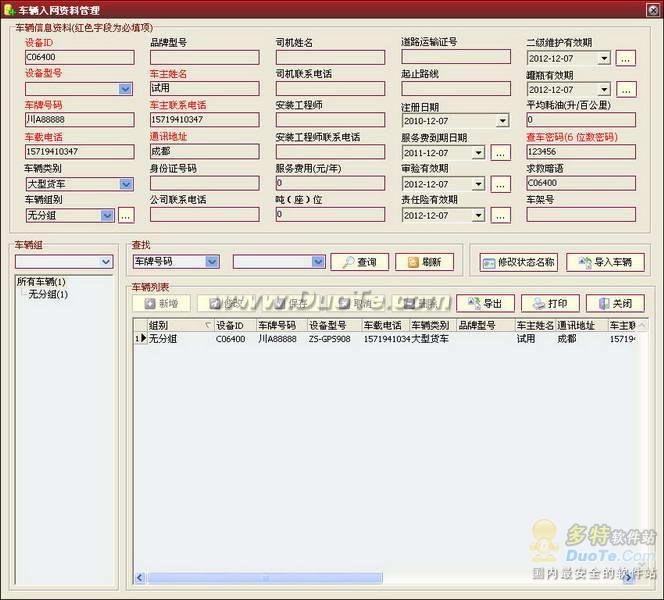Click the 查询 search button
664x600 pixels.
pos(360,262)
